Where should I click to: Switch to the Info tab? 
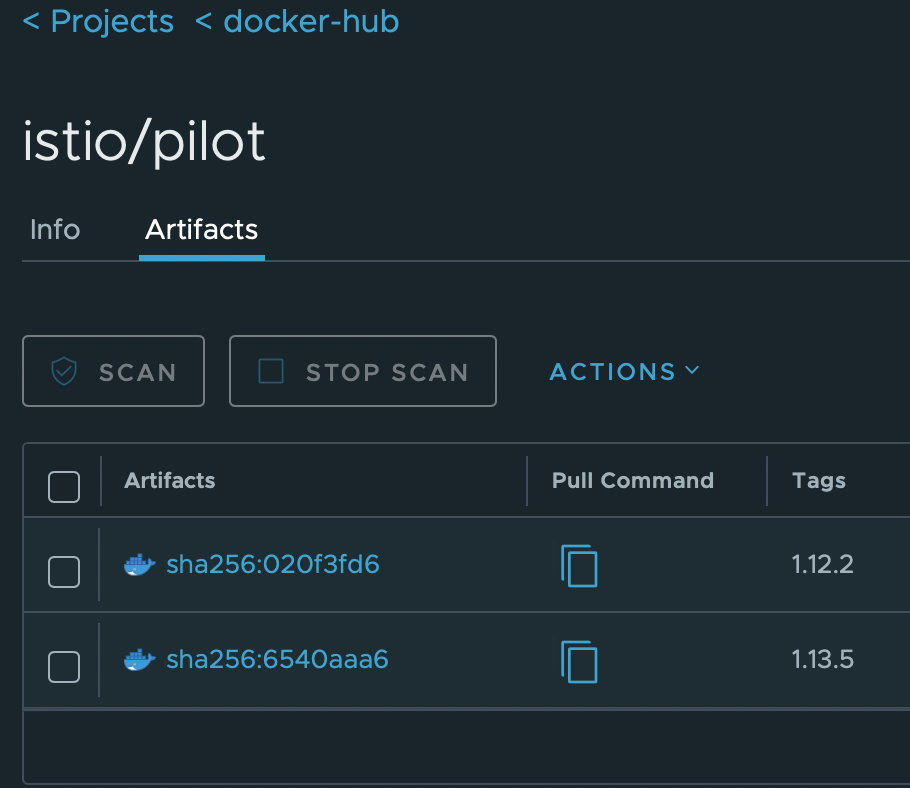(x=55, y=230)
